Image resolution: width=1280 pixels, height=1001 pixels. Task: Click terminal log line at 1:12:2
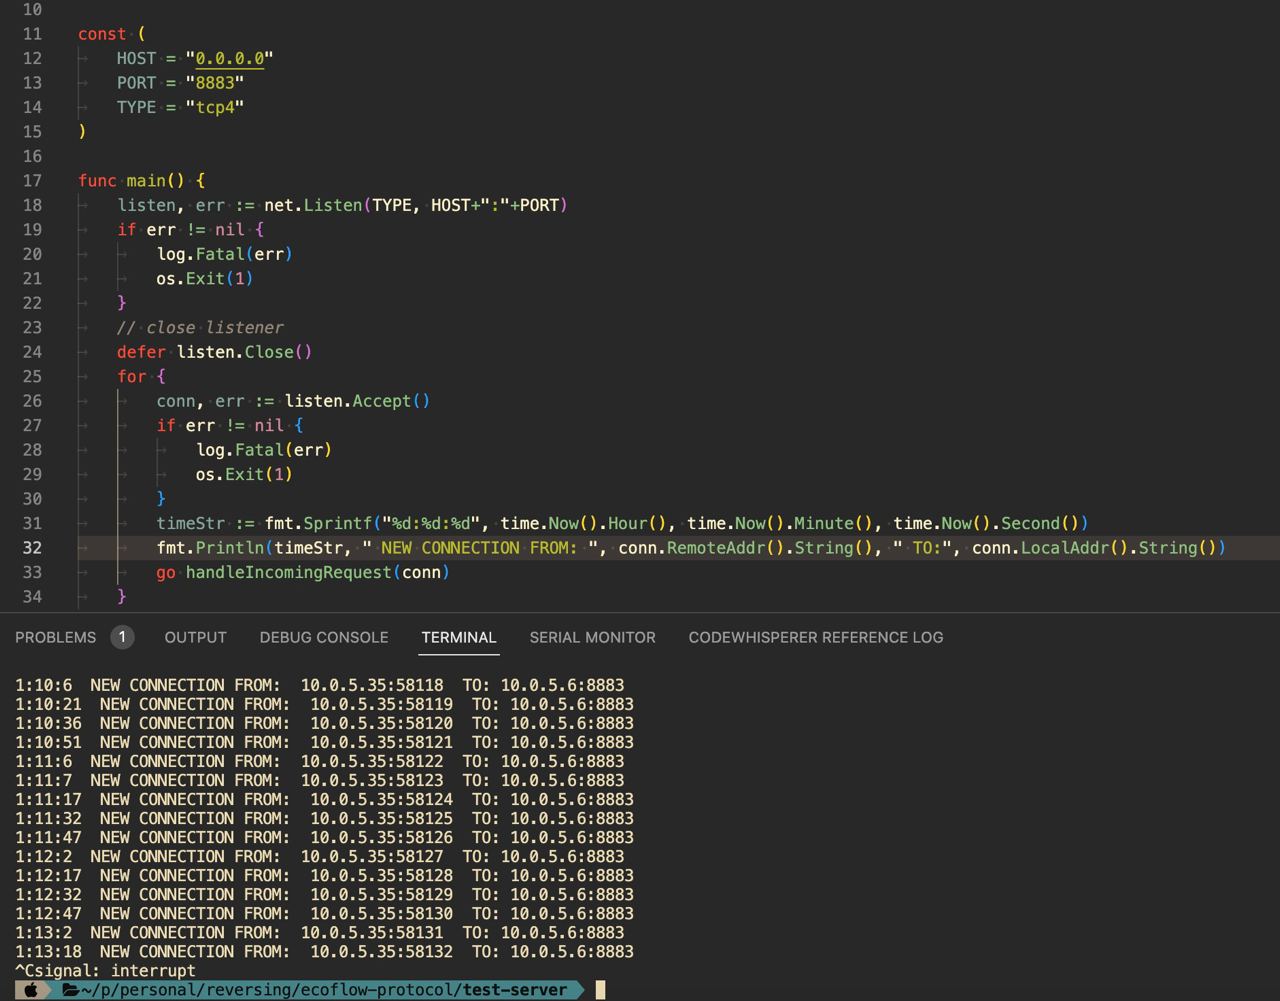(319, 856)
